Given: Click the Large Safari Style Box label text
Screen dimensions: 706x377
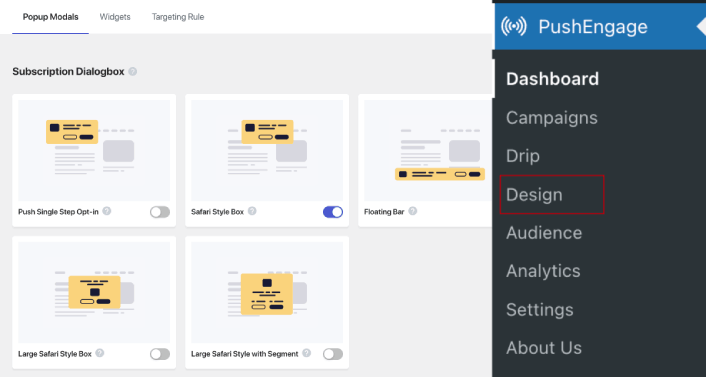Looking at the screenshot, I should click(55, 354).
